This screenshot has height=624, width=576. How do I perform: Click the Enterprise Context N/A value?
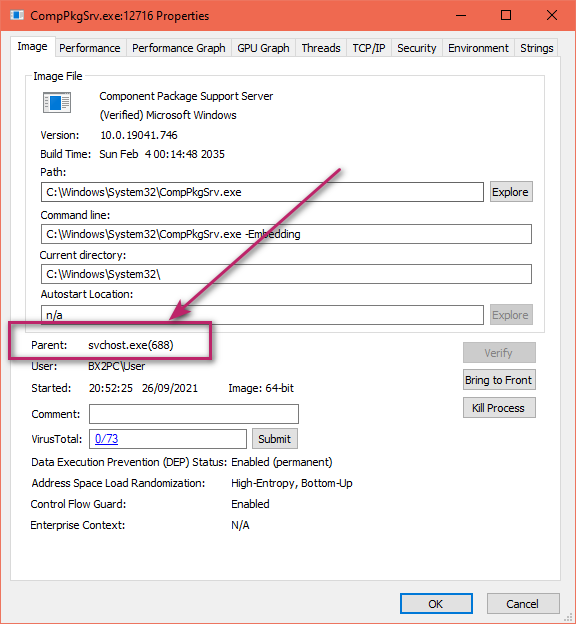click(x=240, y=525)
